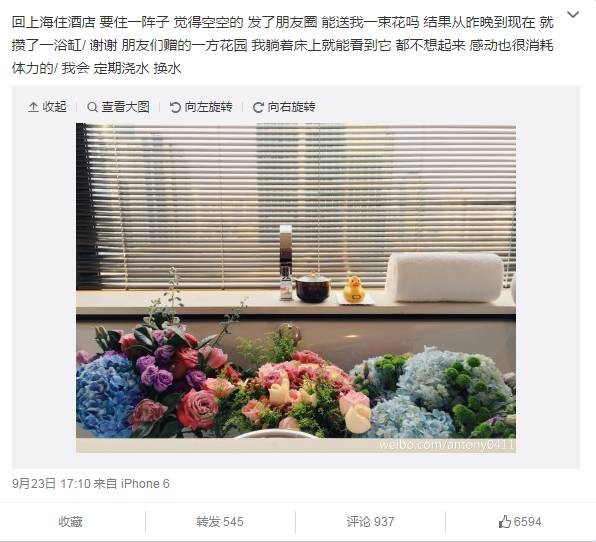Like the post with thumbs-up icon
Viewport: 596px width, 542px height.
click(504, 521)
